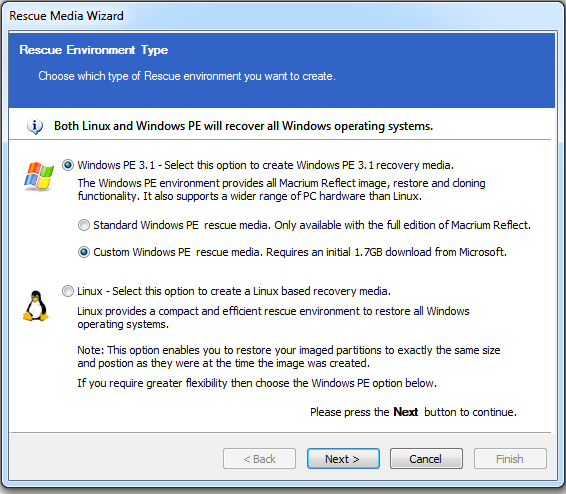
Task: Click the Note about imaged partitions text
Action: [x=289, y=357]
